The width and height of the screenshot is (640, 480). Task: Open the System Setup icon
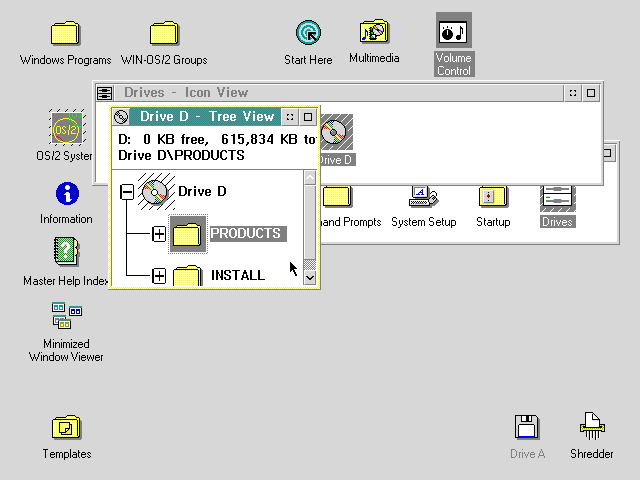[423, 196]
